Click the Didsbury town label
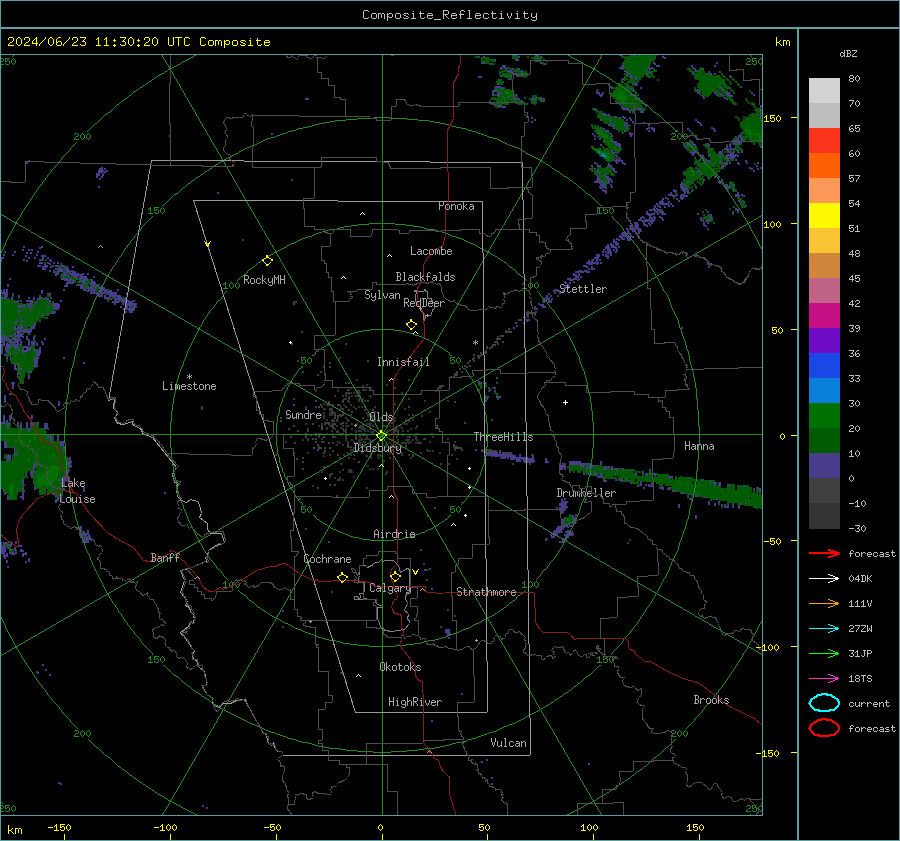Image resolution: width=900 pixels, height=841 pixels. [377, 448]
